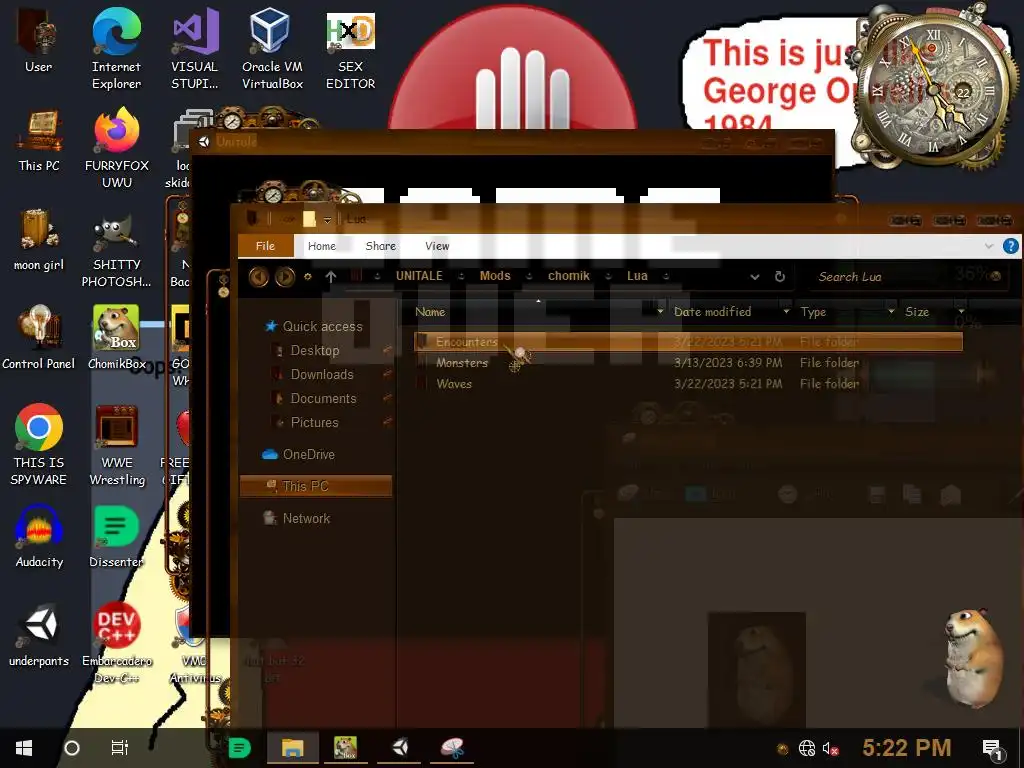Screen dimensions: 1024x768
Task: Open Control Panel desktop icon
Action: click(x=39, y=338)
